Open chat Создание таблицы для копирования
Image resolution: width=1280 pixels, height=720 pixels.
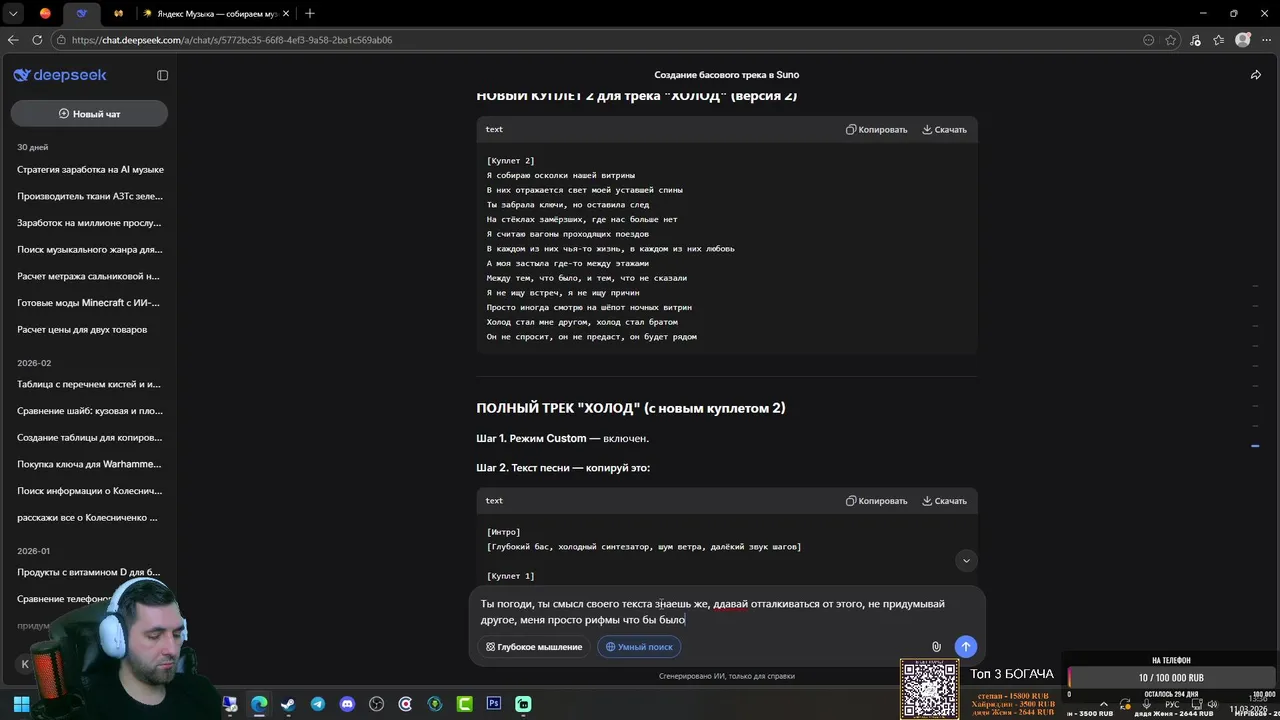coord(90,438)
